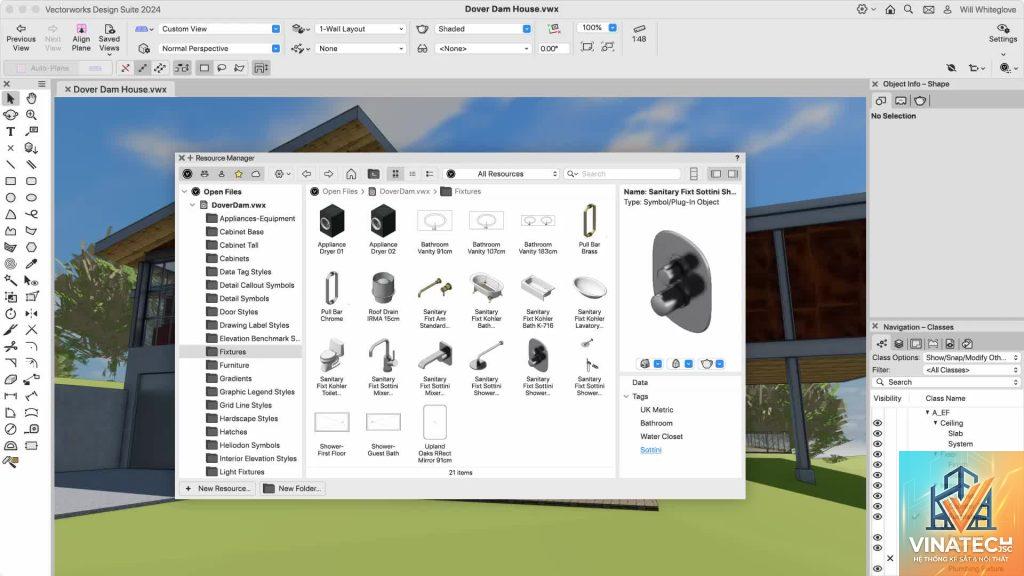The image size is (1024, 576).
Task: Select the Circle tool
Action: tap(10, 197)
